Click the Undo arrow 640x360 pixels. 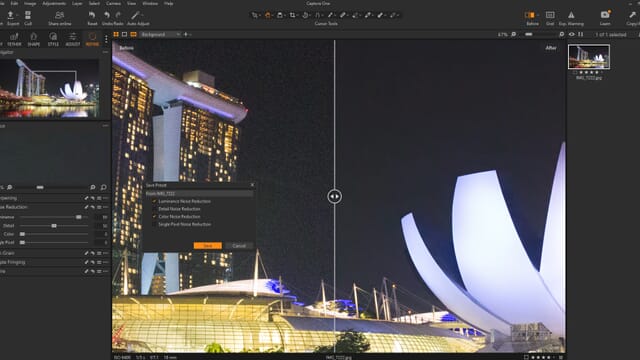point(107,15)
